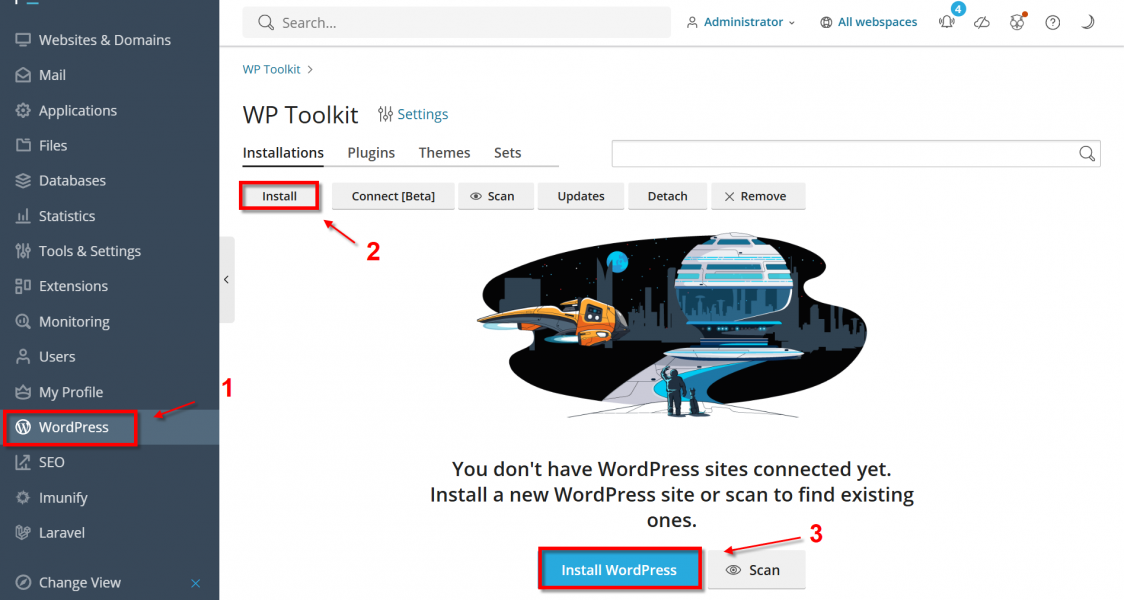
Task: Collapse the sidebar with arrow handle
Action: 227,280
